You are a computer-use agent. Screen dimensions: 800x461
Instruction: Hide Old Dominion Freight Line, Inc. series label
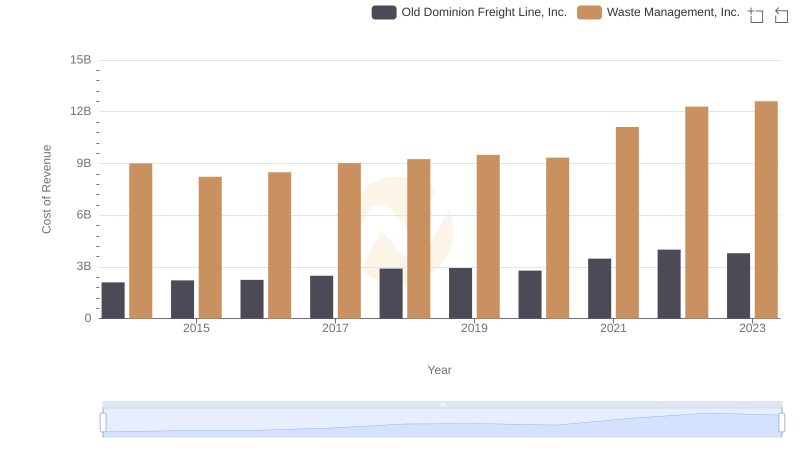(484, 12)
